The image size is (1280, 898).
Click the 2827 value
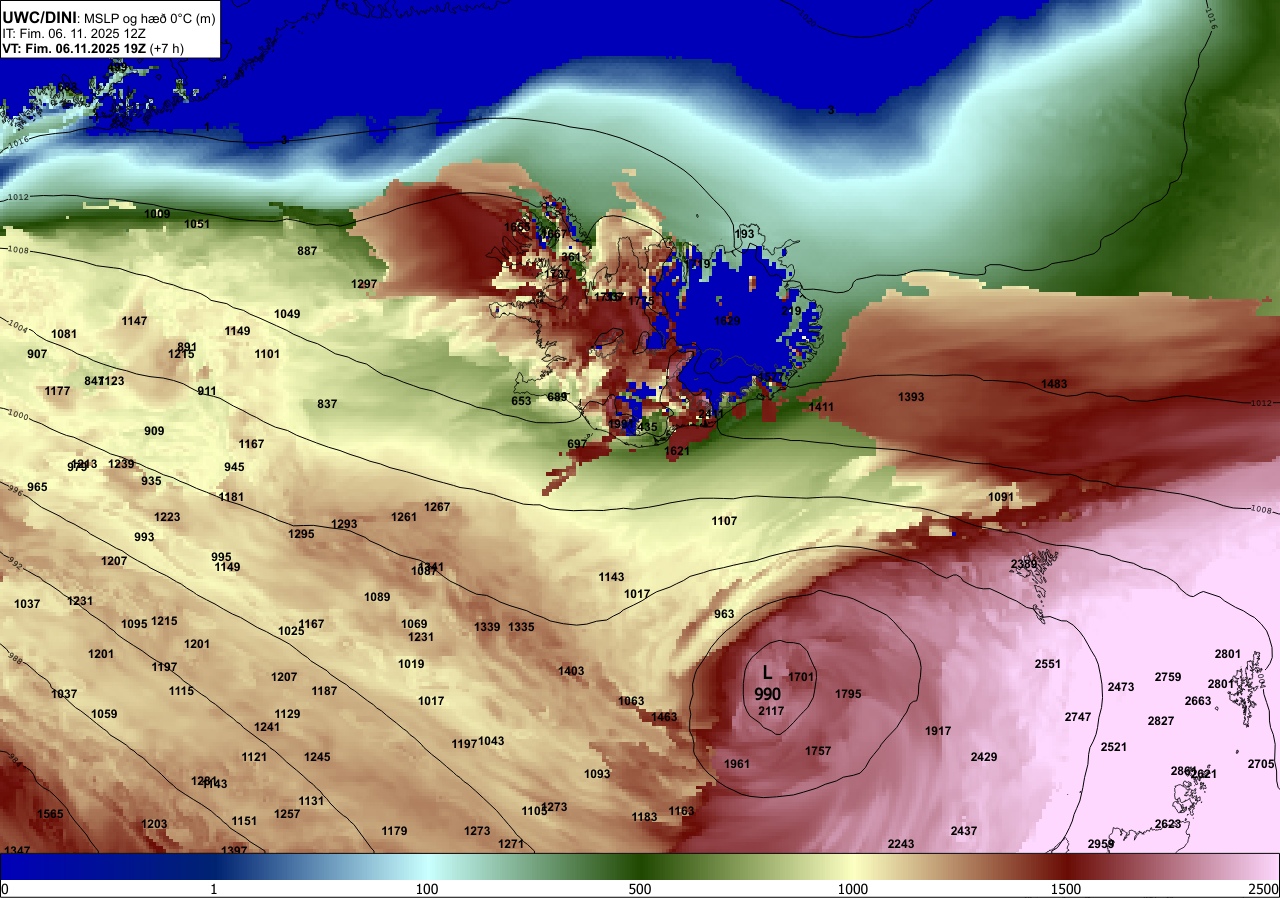[1161, 721]
